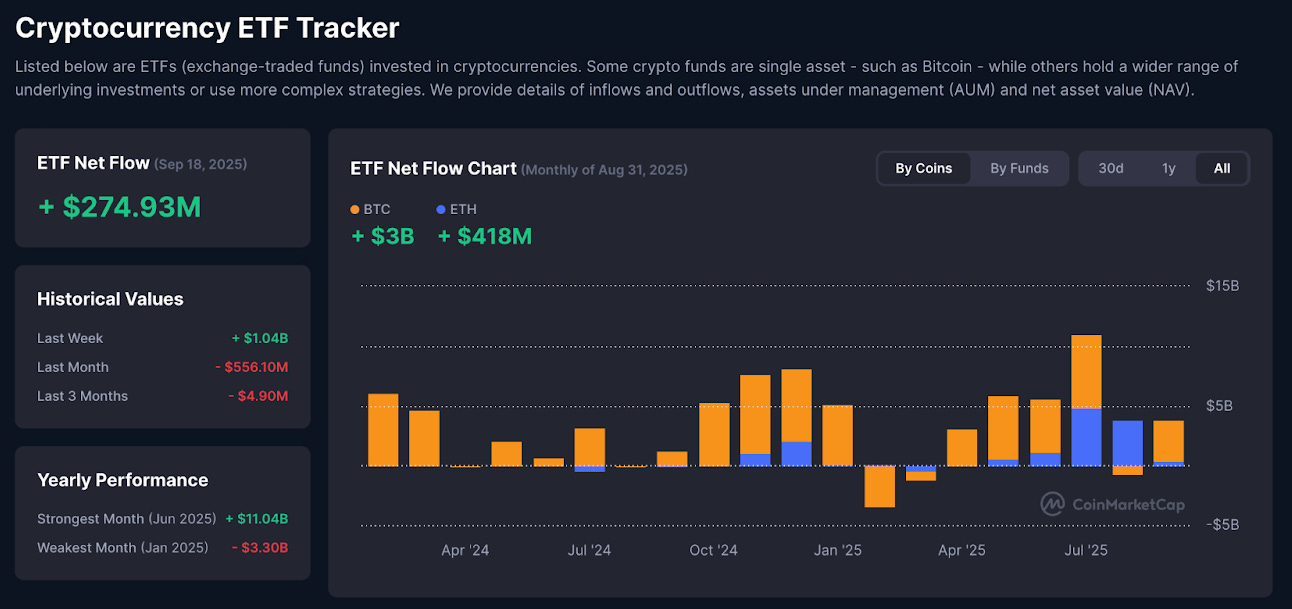Click the Jan '25 axis label
The height and width of the screenshot is (609, 1292).
point(838,550)
